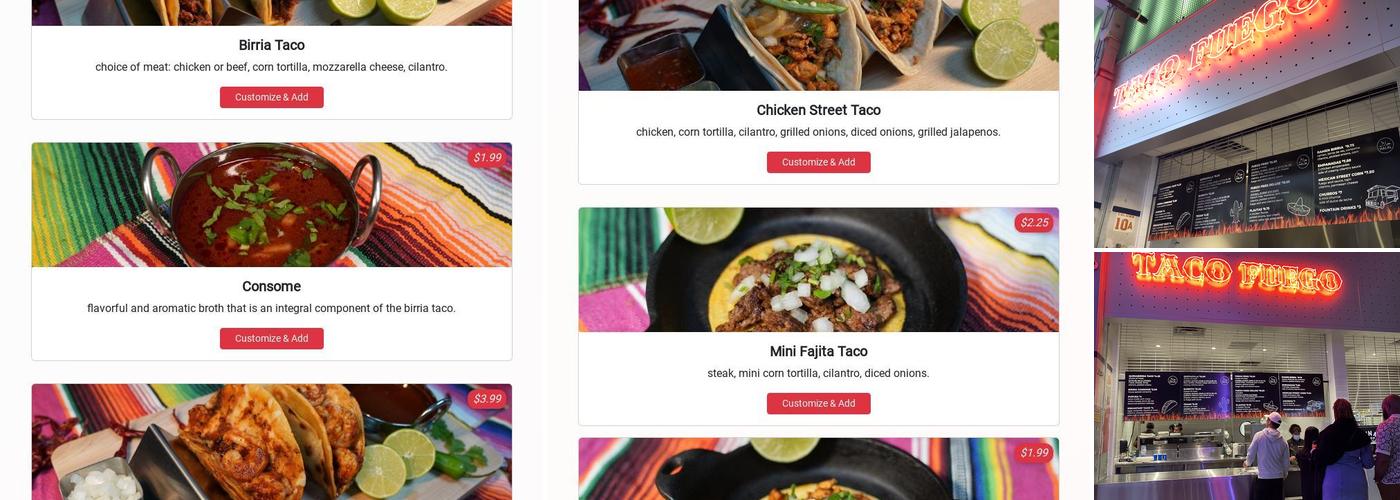The image size is (1400, 500).
Task: Click Customize & Add under Mini Fajita Taco
Action: [x=818, y=403]
